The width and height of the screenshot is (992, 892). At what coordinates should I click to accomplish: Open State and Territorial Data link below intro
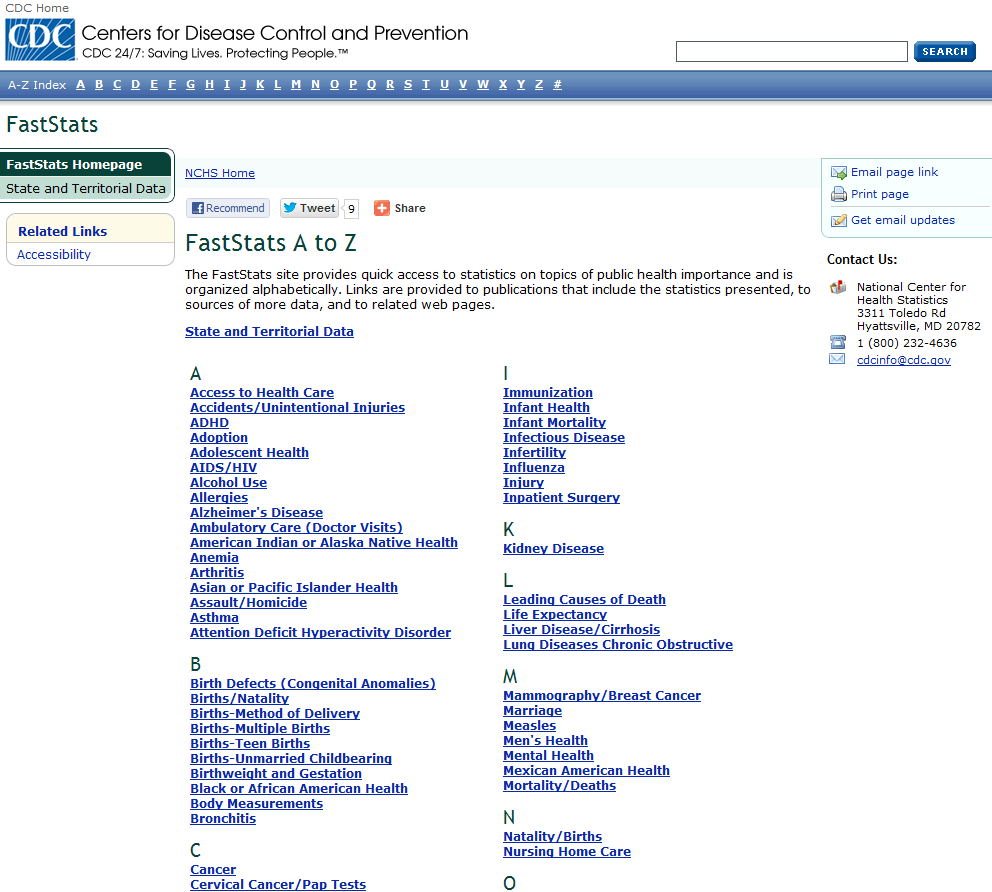click(270, 331)
